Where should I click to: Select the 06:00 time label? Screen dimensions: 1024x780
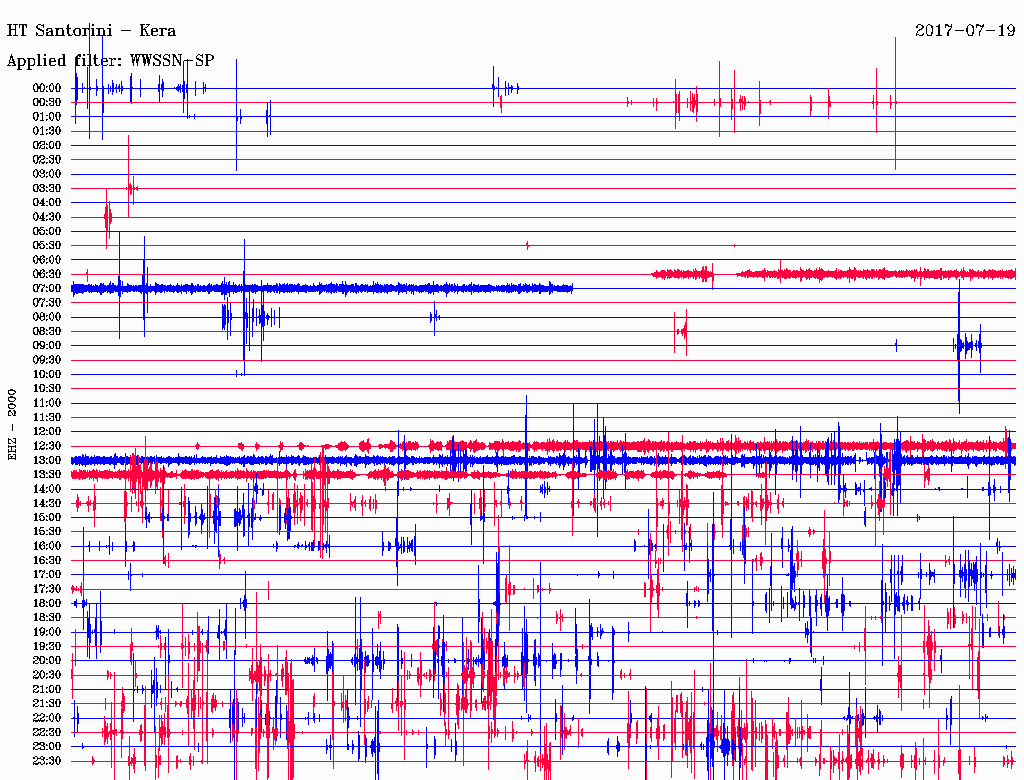pyautogui.click(x=47, y=260)
